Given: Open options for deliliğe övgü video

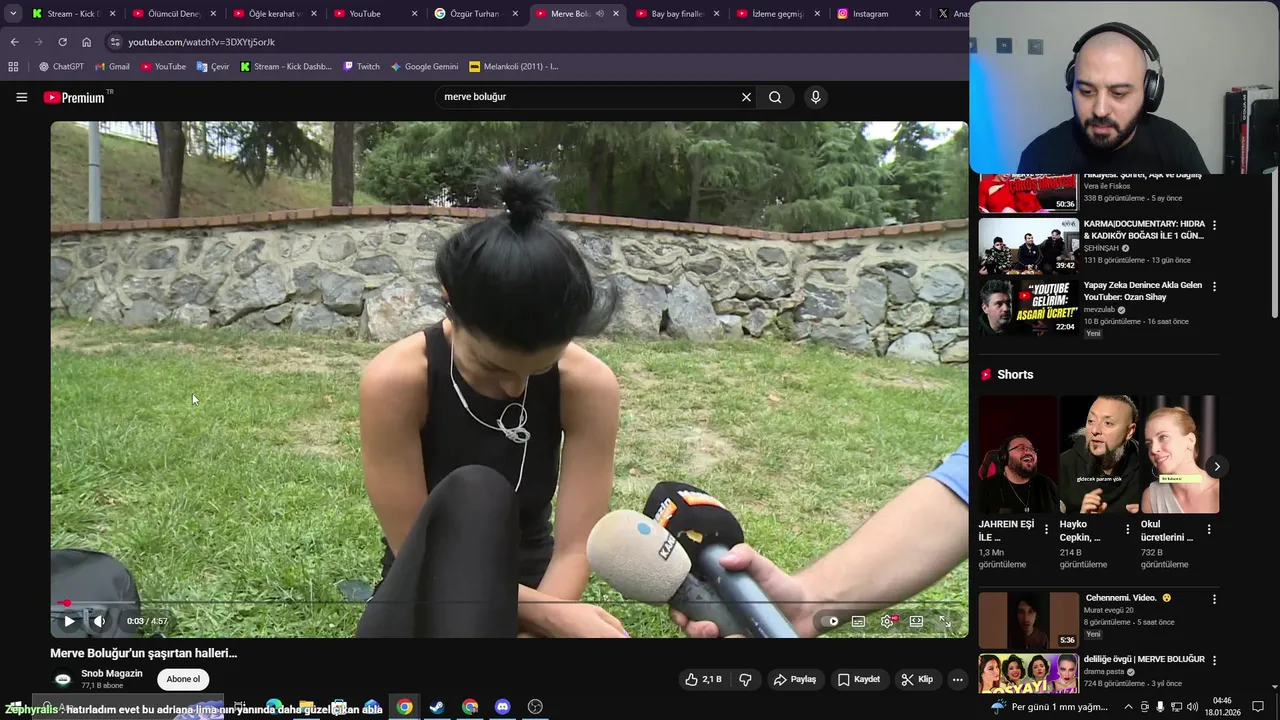Looking at the screenshot, I should click(1214, 660).
